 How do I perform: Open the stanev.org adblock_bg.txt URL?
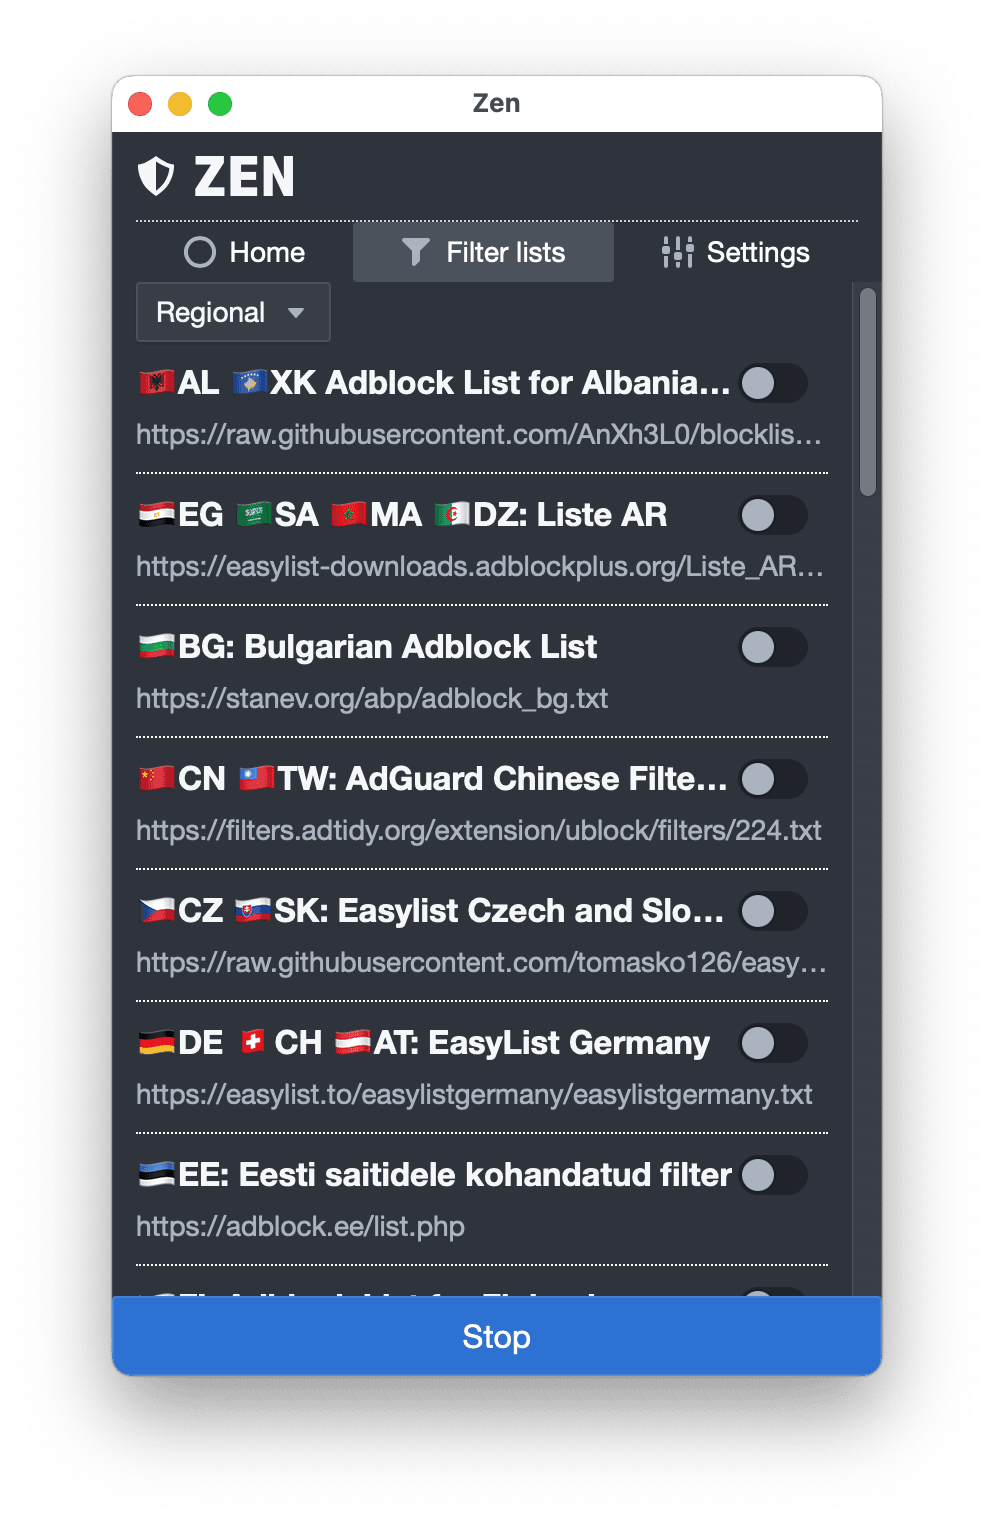(372, 698)
